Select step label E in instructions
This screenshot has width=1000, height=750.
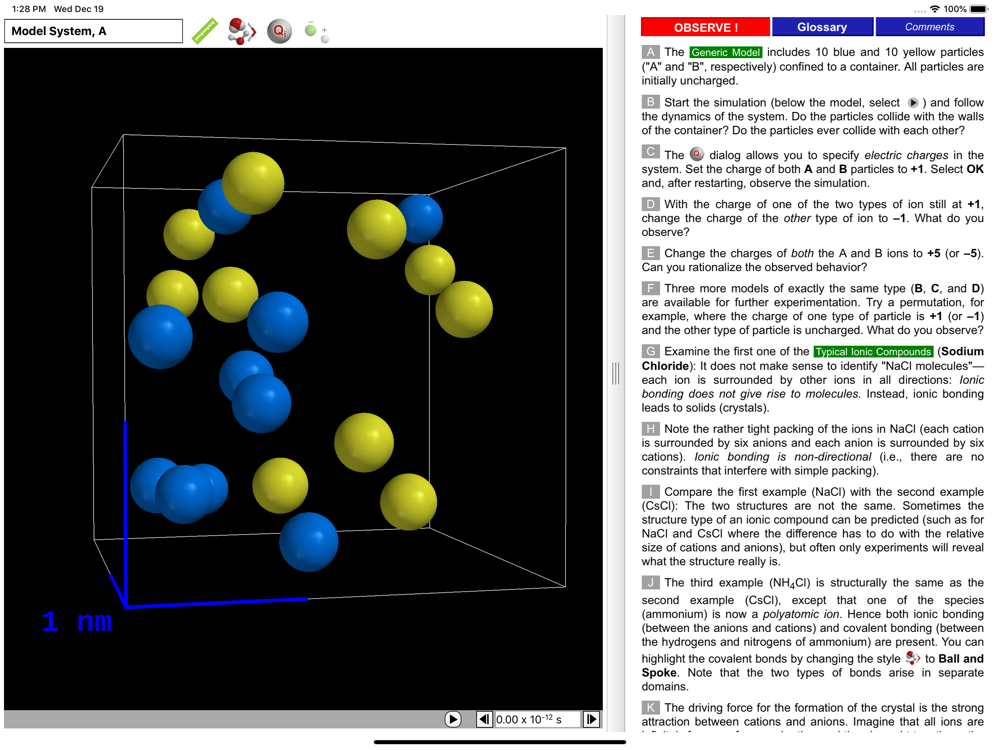pos(650,253)
